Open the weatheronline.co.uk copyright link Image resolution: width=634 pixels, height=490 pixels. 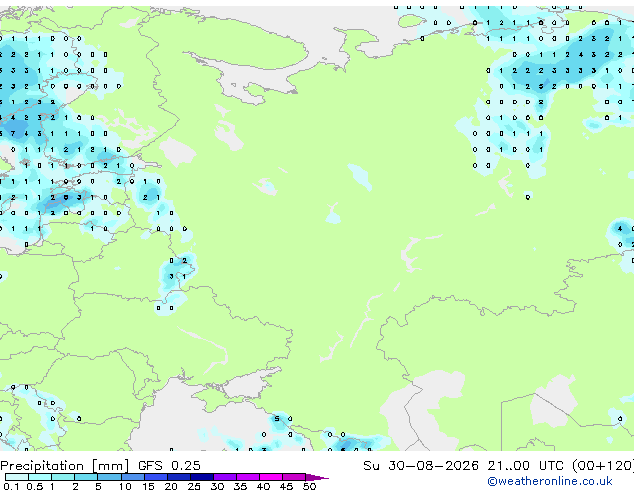(x=549, y=481)
